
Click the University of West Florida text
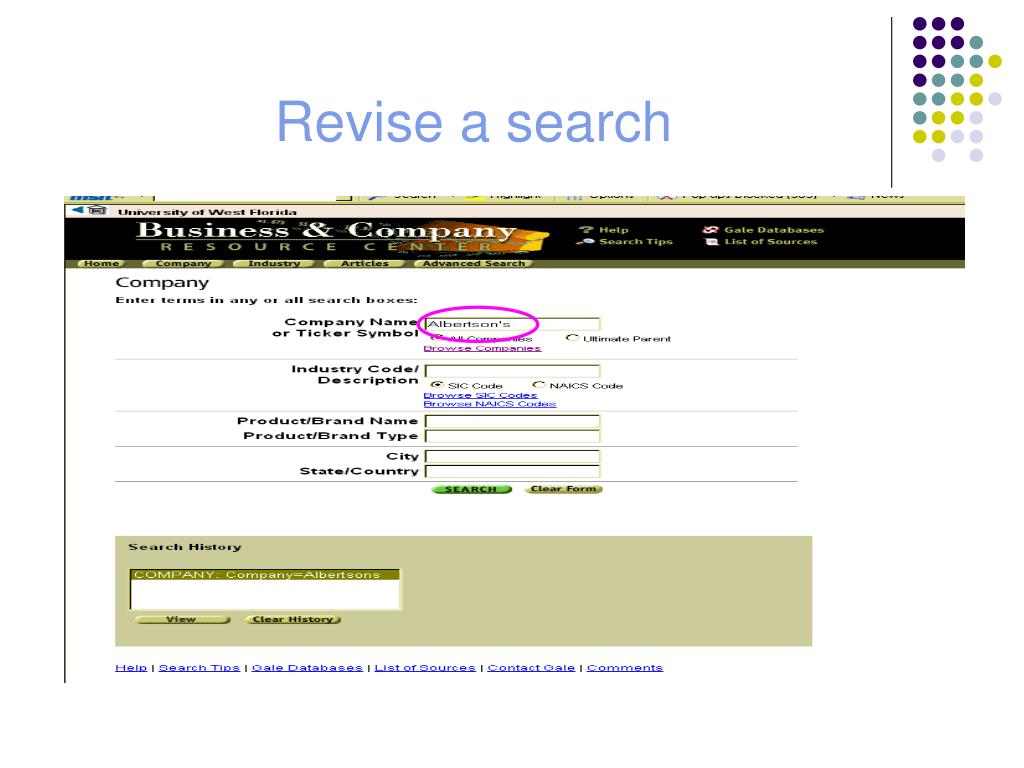click(x=207, y=212)
